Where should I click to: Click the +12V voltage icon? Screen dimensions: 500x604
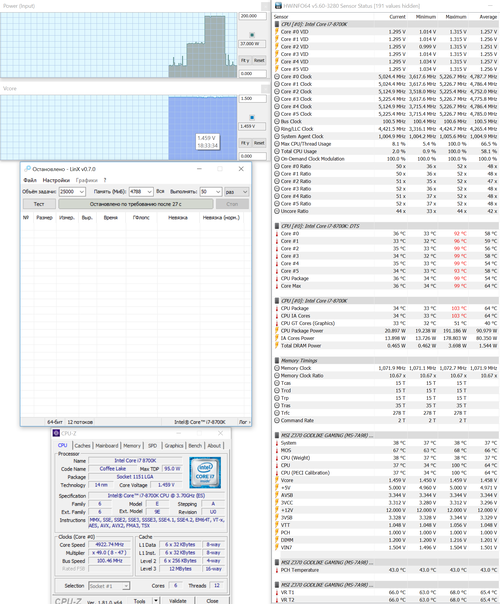(x=277, y=510)
